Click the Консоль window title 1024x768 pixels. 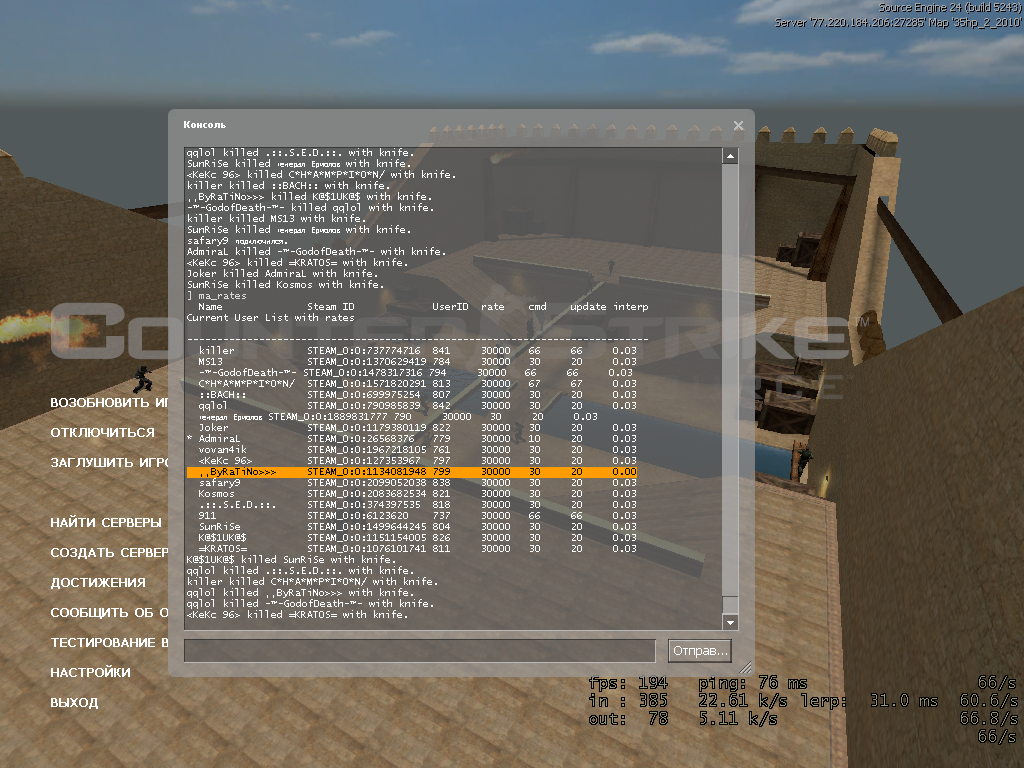tap(204, 125)
